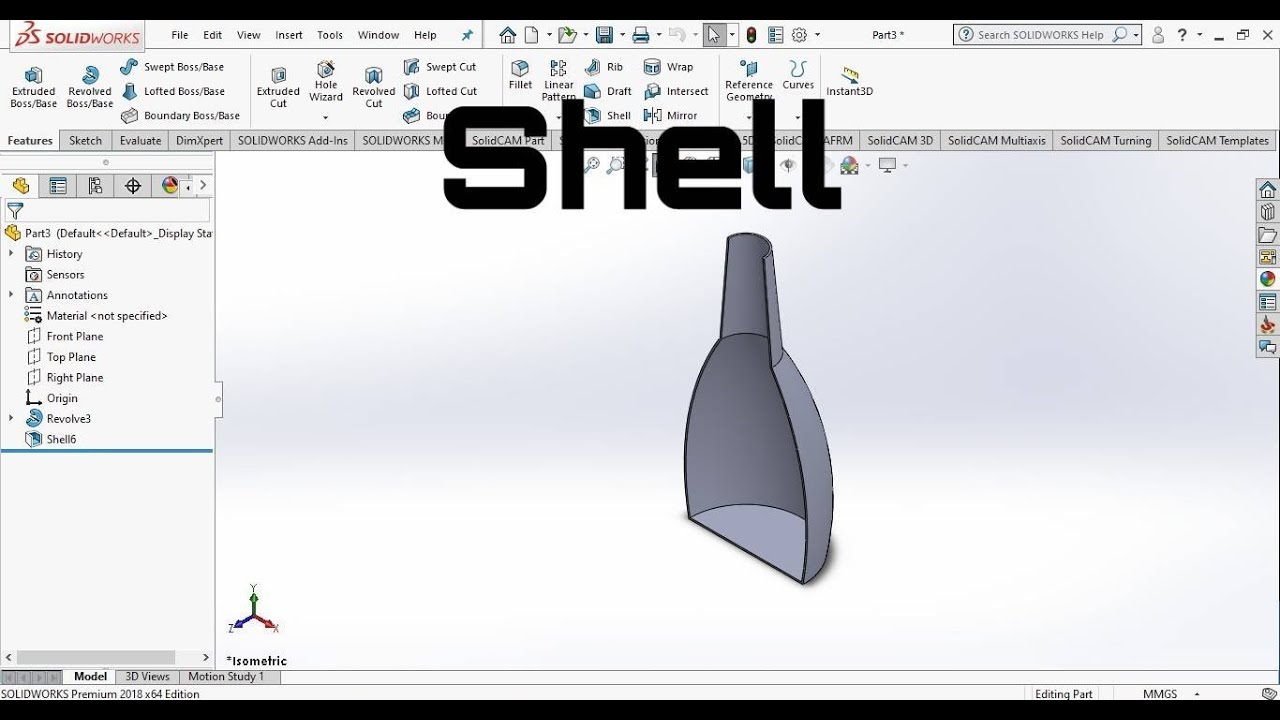The image size is (1280, 720).
Task: Open the PropertyManager tab
Action: point(58,186)
